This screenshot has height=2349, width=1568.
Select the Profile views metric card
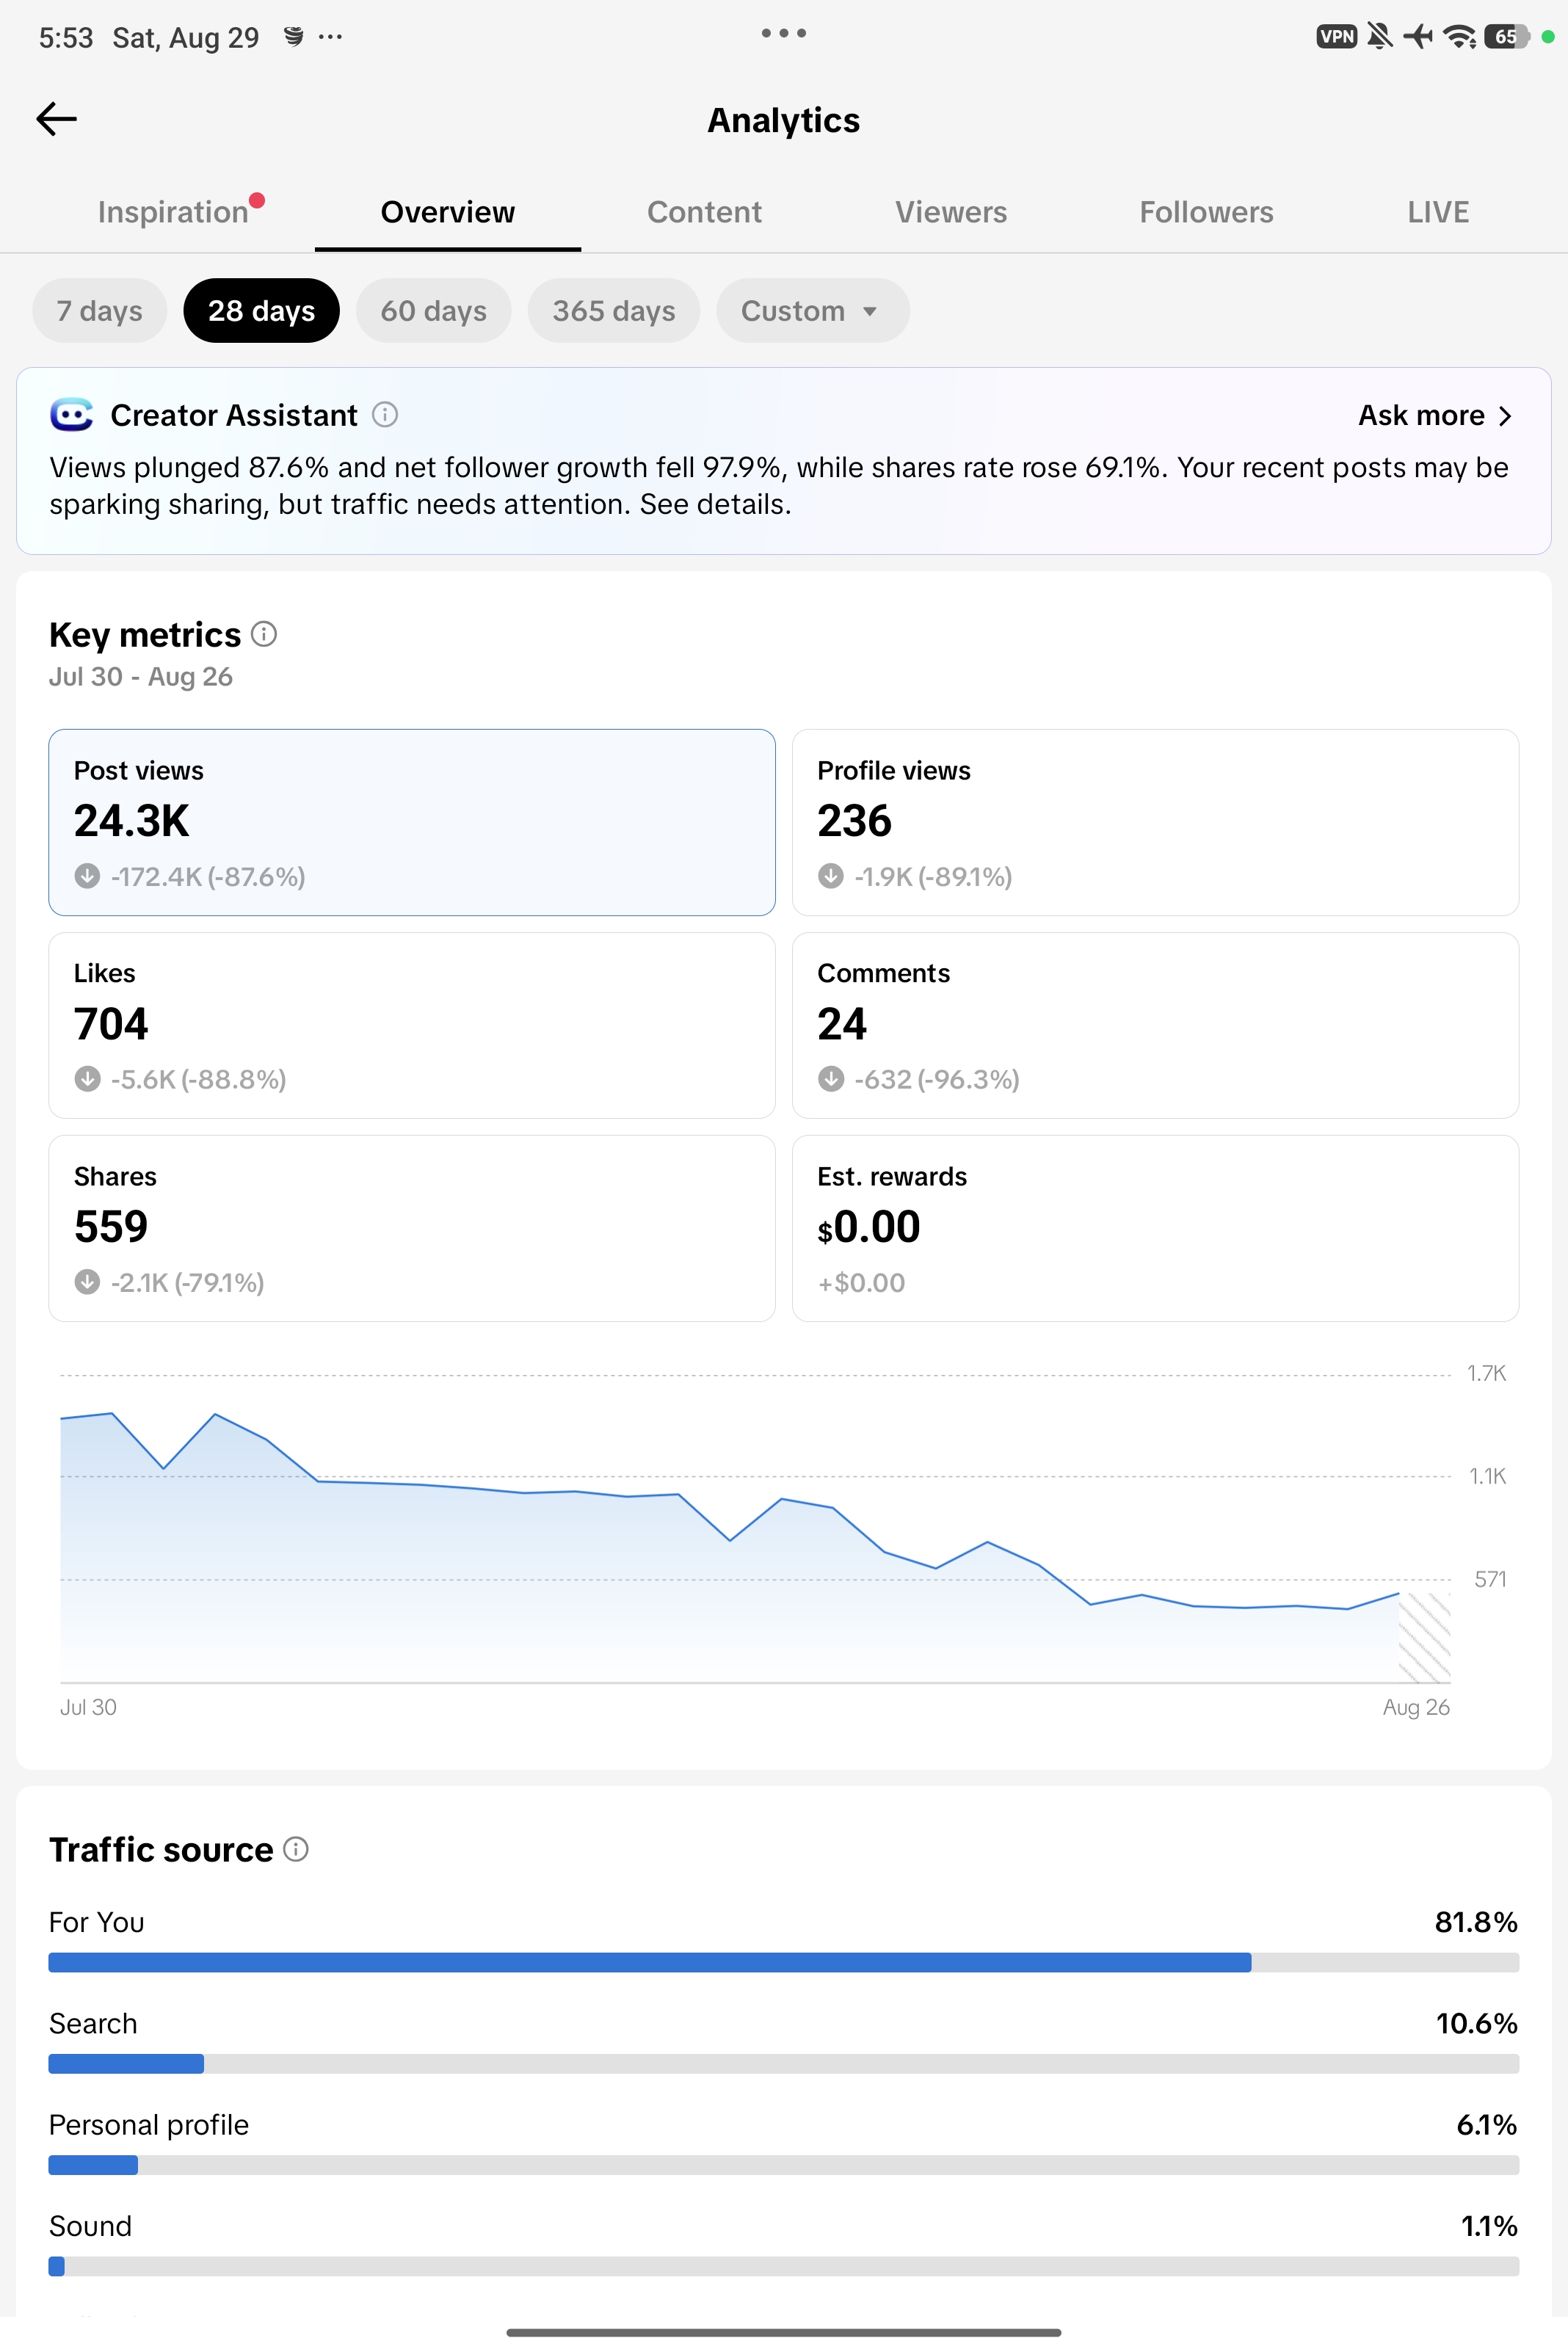tap(1155, 822)
